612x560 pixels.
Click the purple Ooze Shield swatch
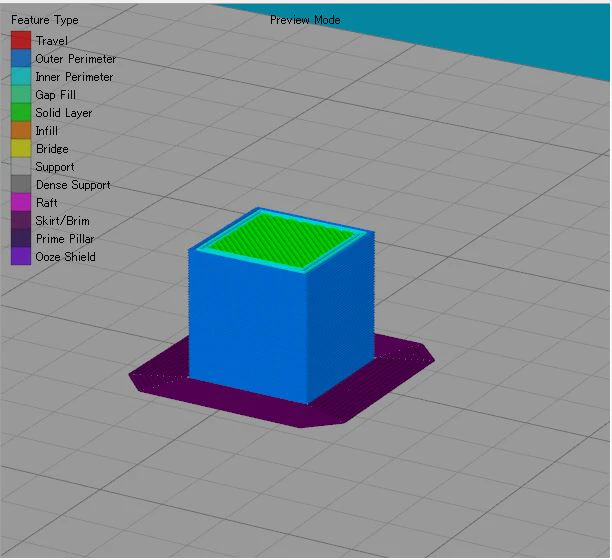pos(21,256)
